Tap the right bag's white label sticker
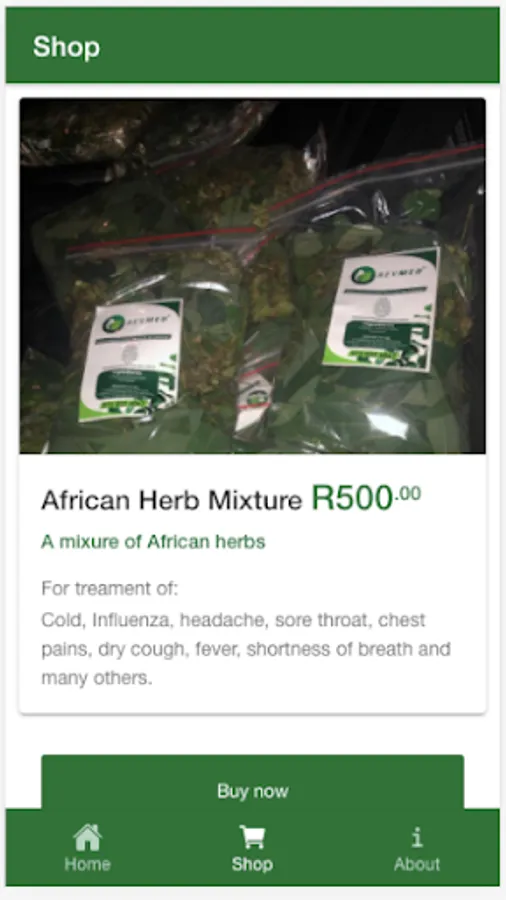The height and width of the screenshot is (900, 506). click(380, 309)
